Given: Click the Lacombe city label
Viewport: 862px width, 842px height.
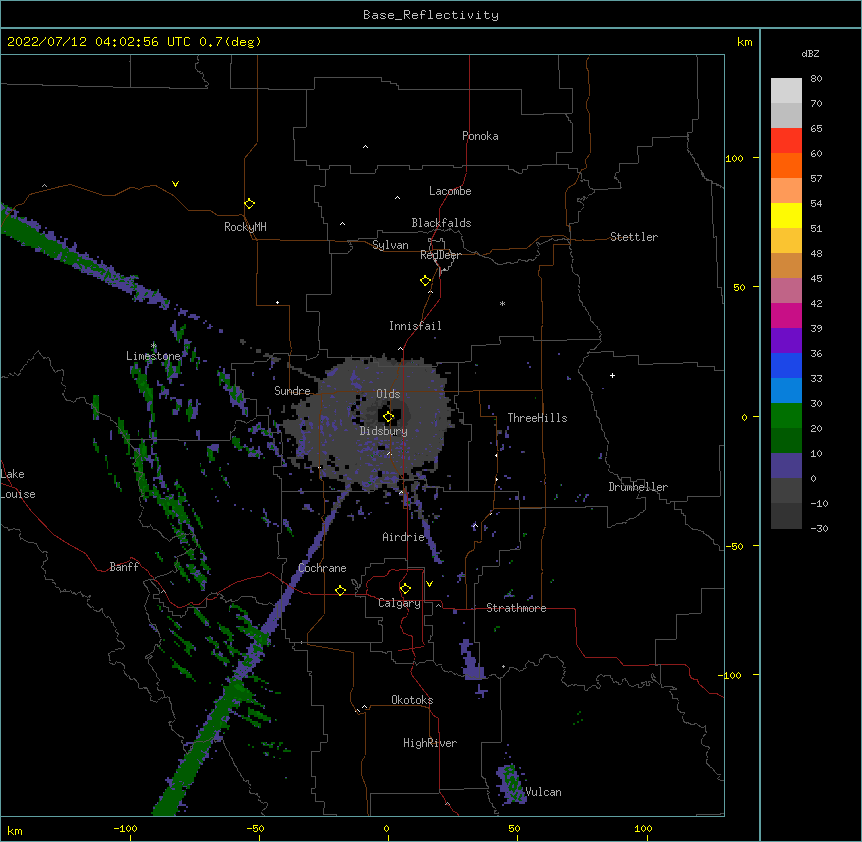Looking at the screenshot, I should pyautogui.click(x=450, y=191).
